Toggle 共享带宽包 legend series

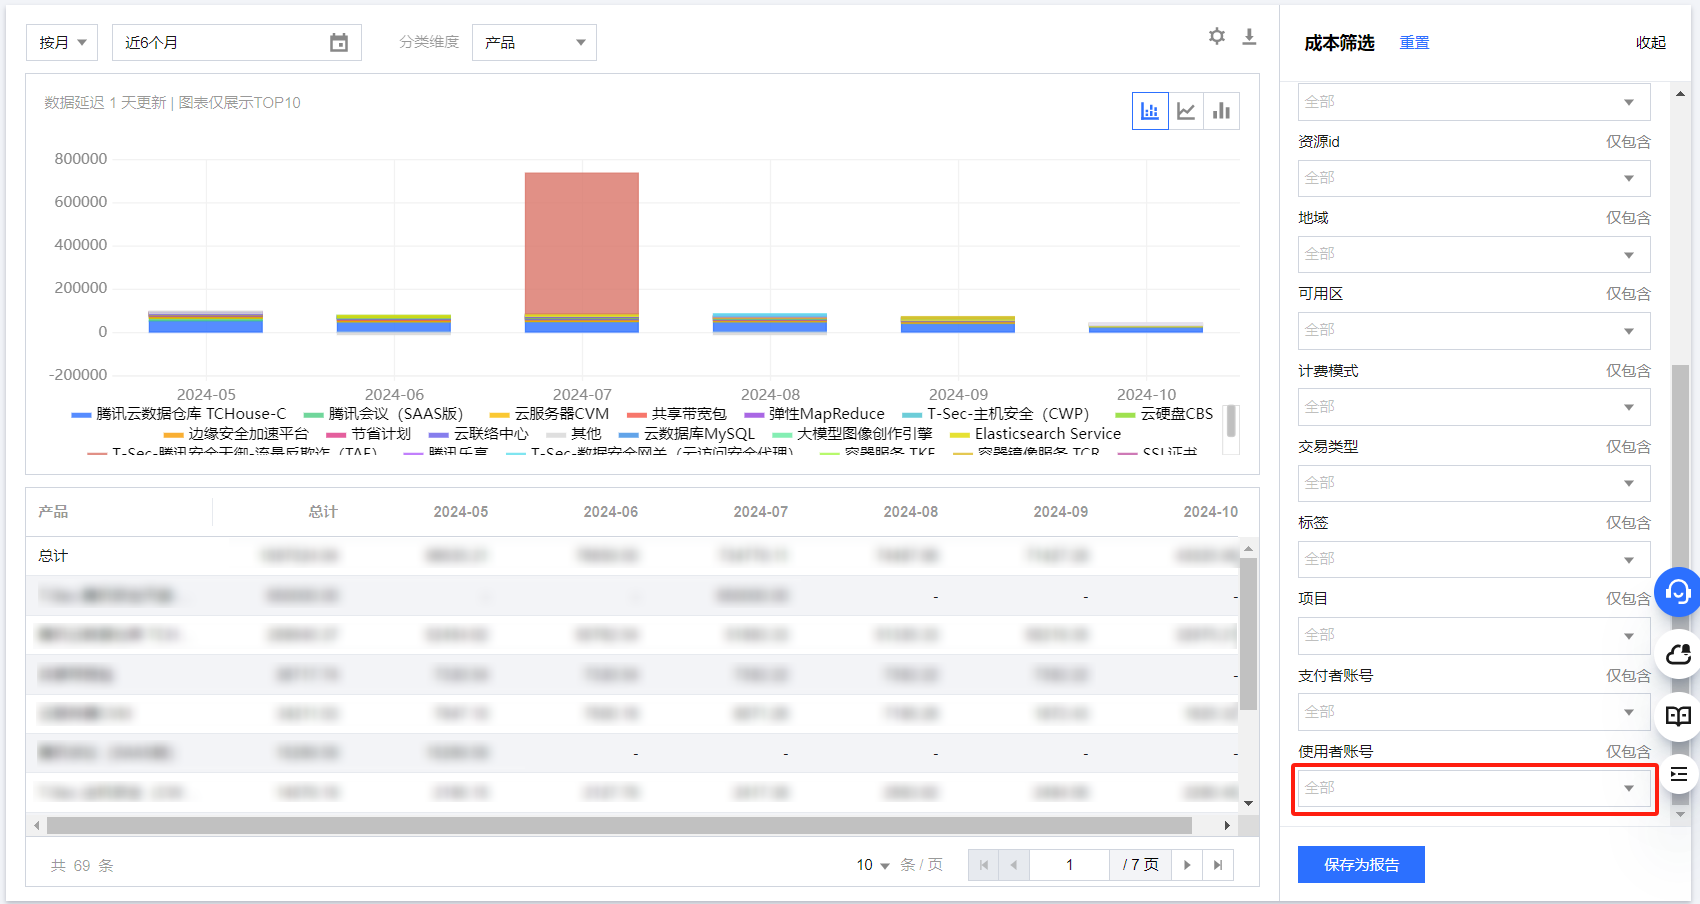click(x=677, y=414)
